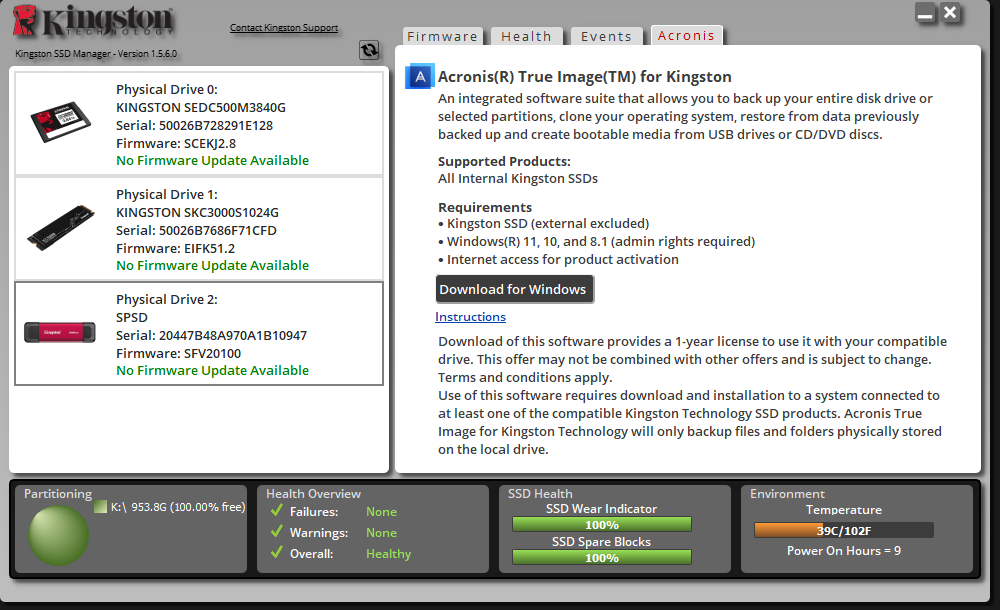Screen dimensions: 1000x610
Task: Select Physical Drive 0 title
Action: click(x=166, y=89)
